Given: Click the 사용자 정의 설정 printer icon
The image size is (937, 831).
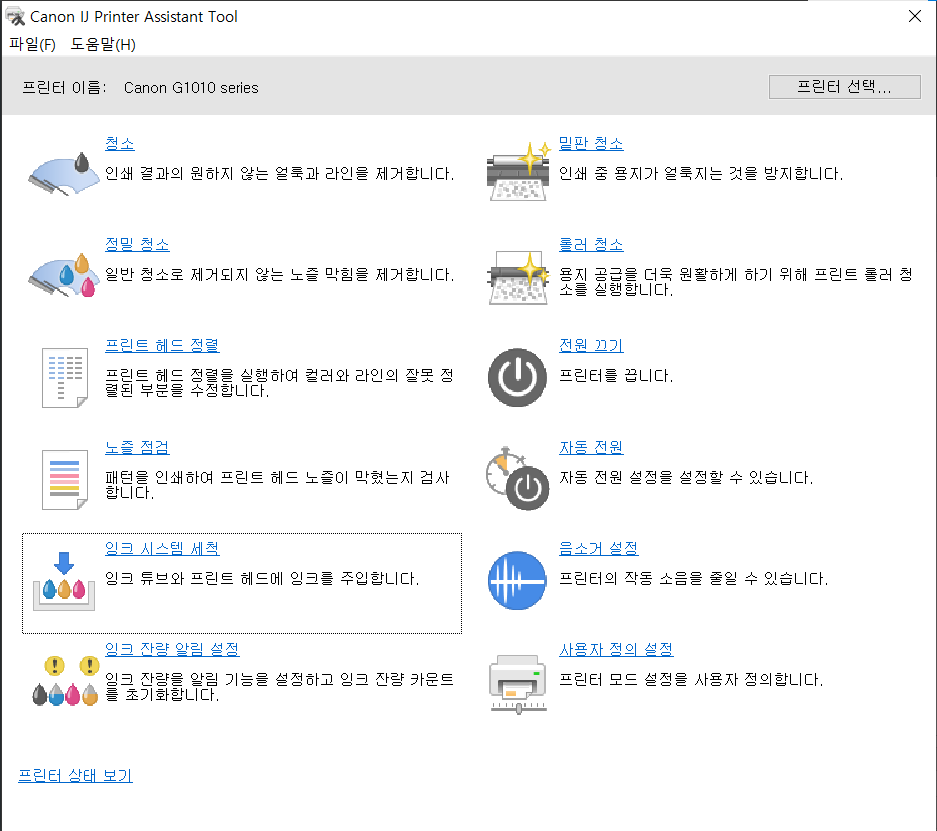Looking at the screenshot, I should tap(518, 684).
